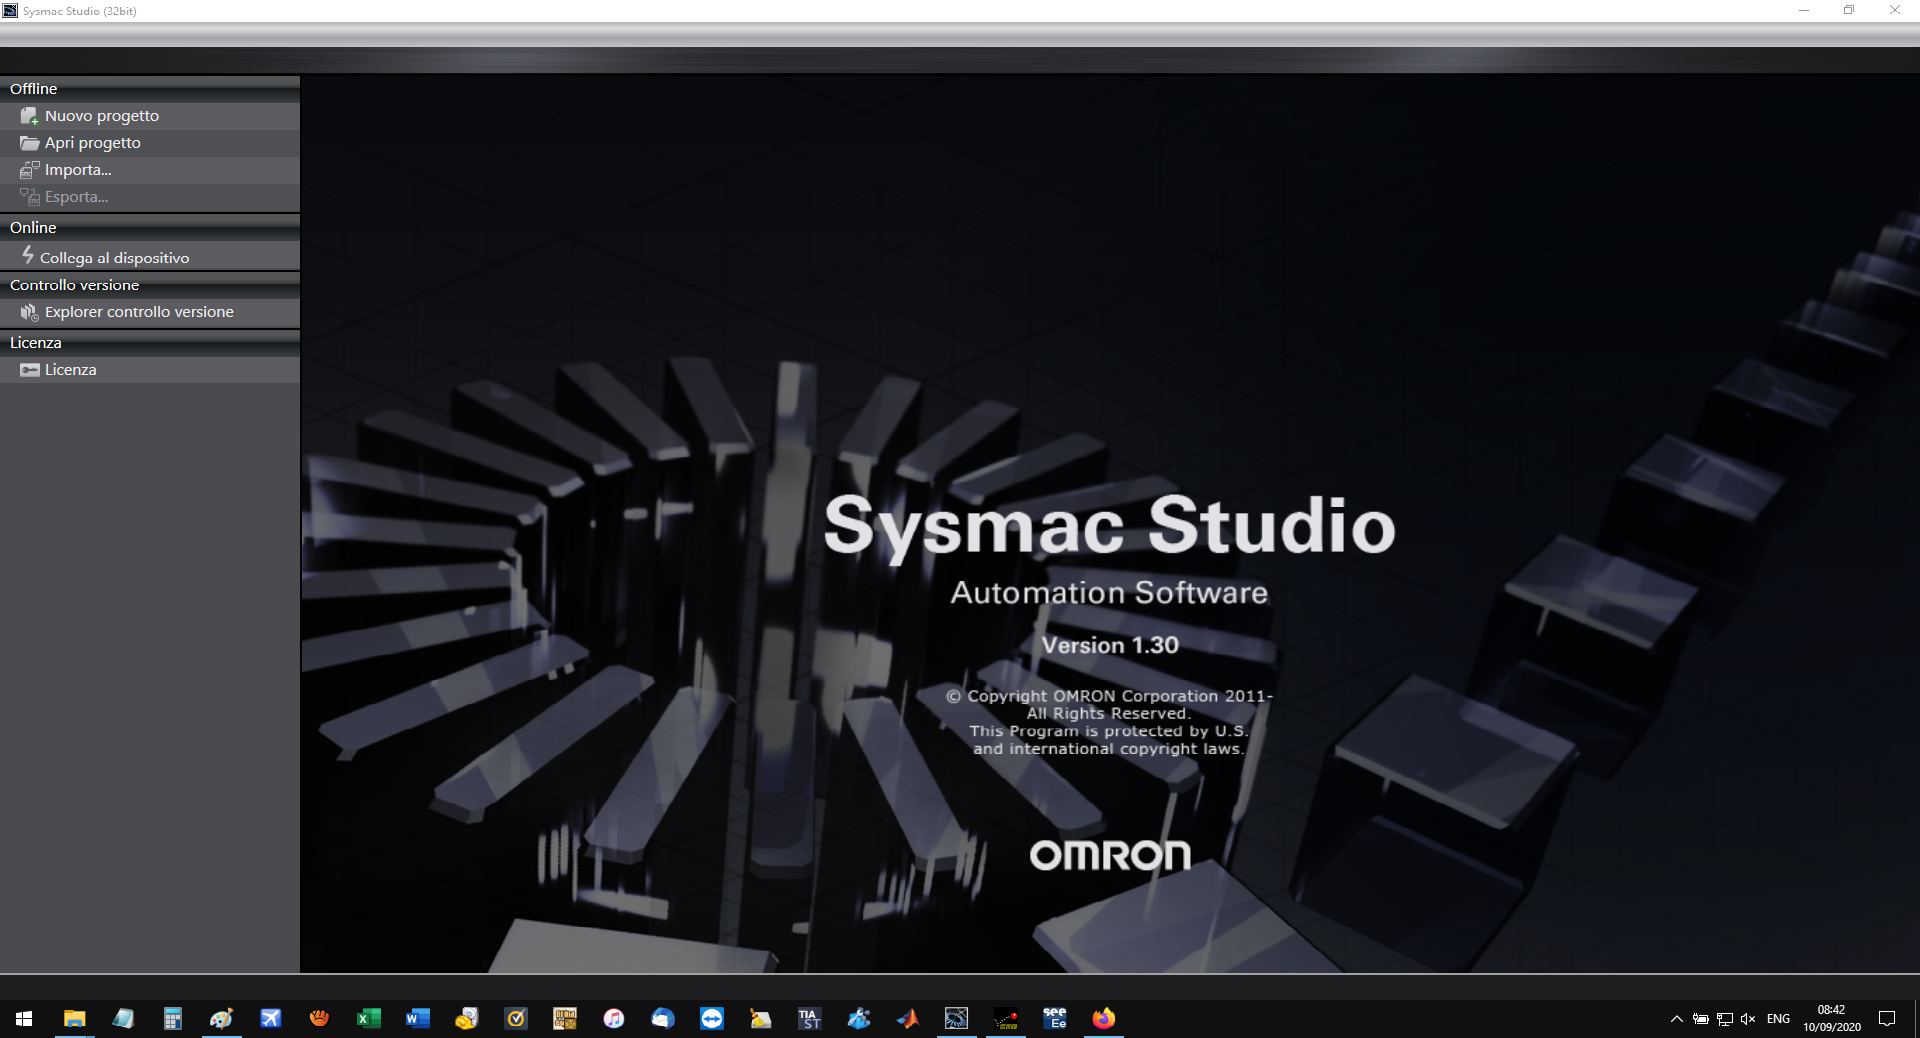Open Windows Start menu
This screenshot has width=1920, height=1038.
pyautogui.click(x=24, y=1018)
